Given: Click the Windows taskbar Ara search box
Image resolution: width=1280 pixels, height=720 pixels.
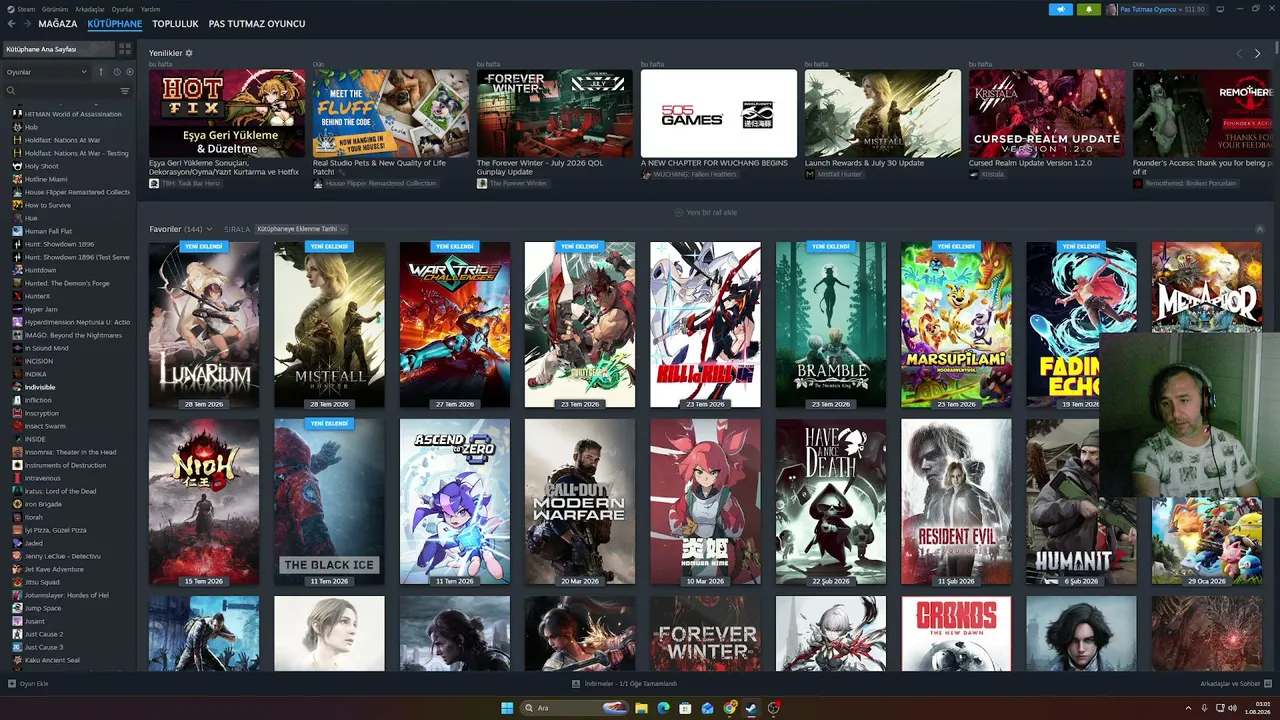Looking at the screenshot, I should click(x=574, y=708).
